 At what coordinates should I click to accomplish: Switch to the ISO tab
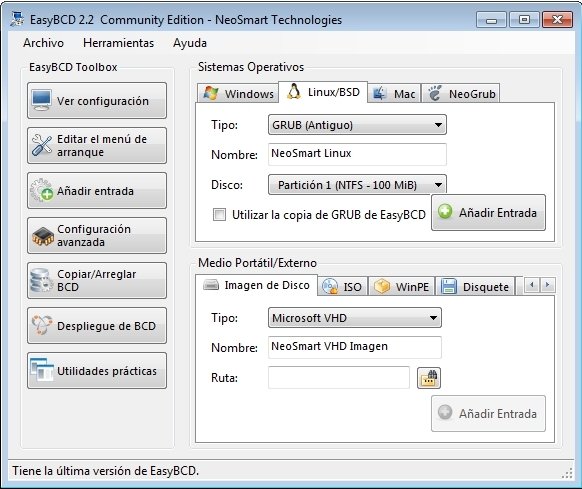(x=343, y=286)
